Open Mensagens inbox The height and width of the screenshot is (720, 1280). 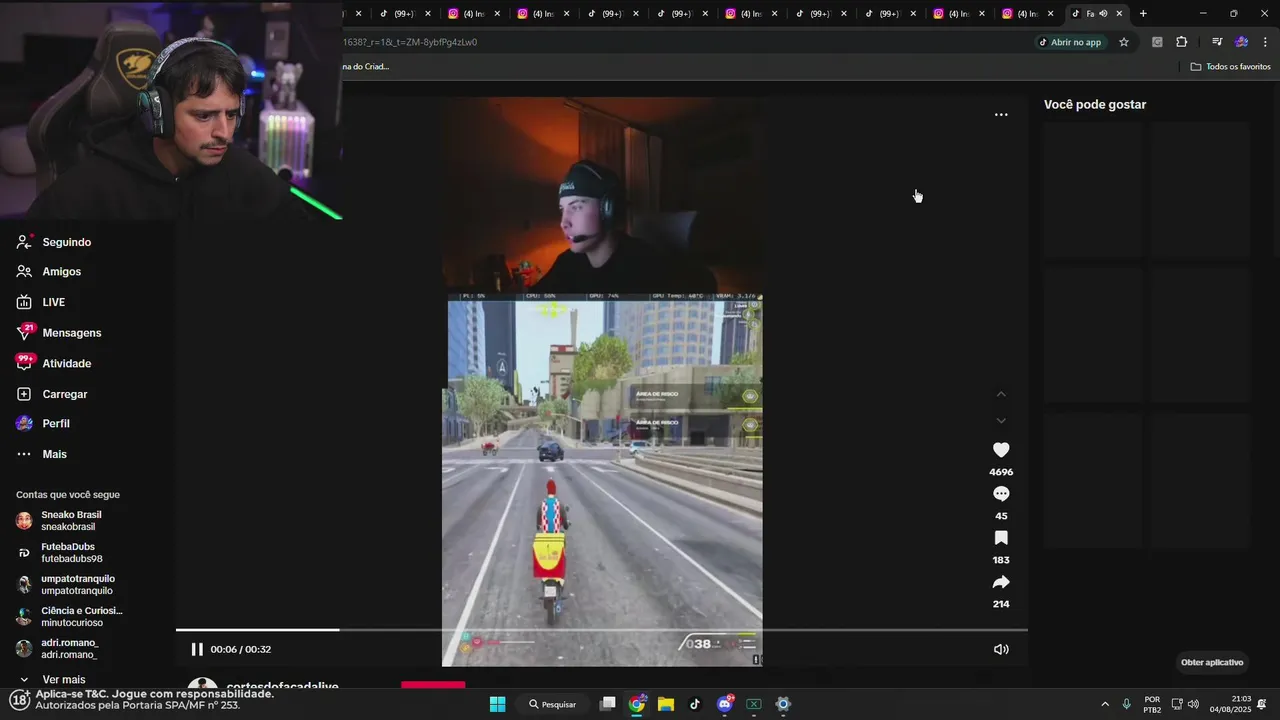tap(59, 333)
